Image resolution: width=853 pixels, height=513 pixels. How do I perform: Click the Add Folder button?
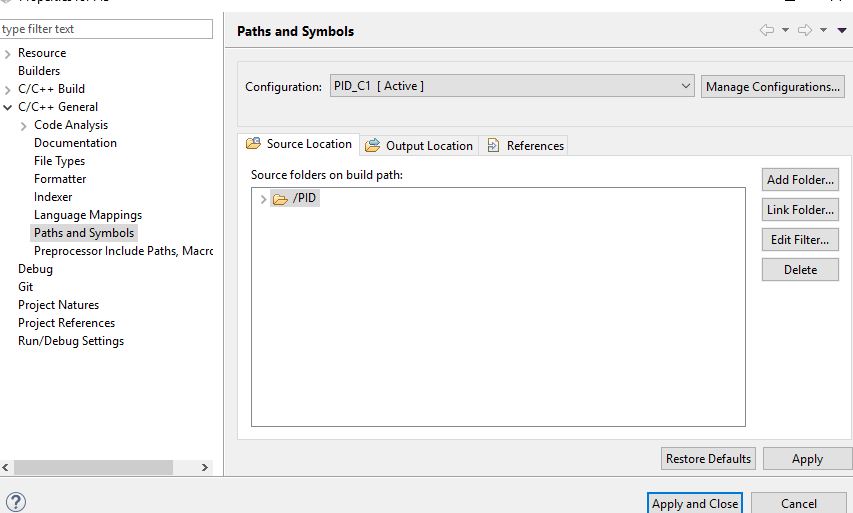tap(800, 180)
